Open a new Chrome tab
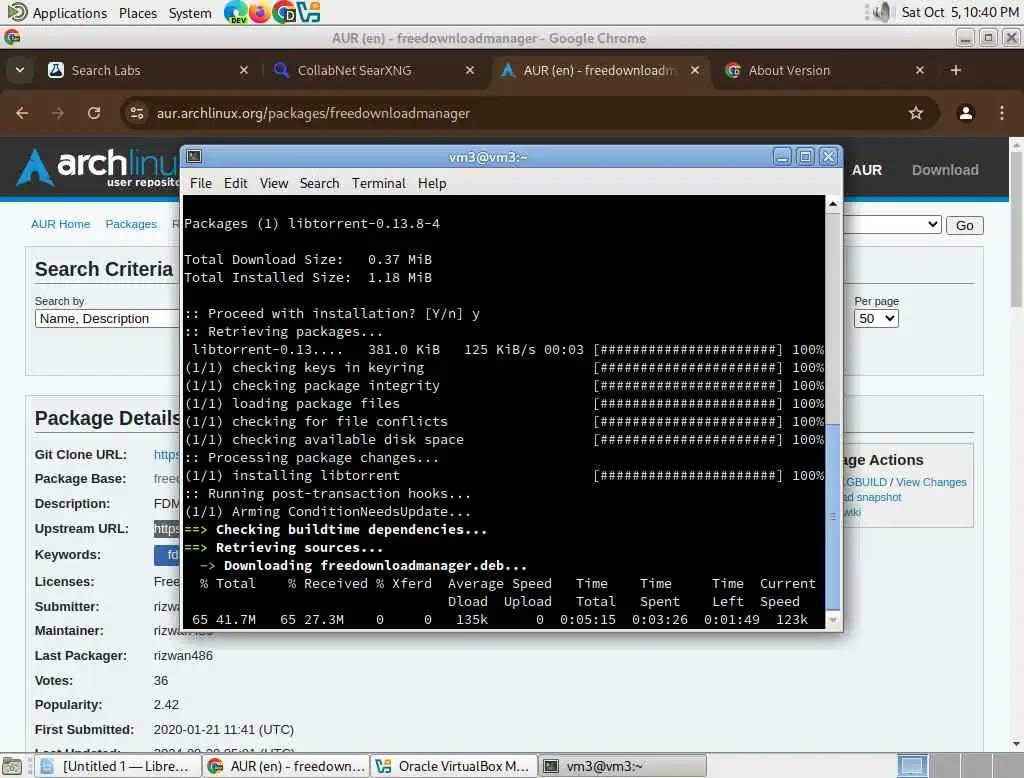 955,70
